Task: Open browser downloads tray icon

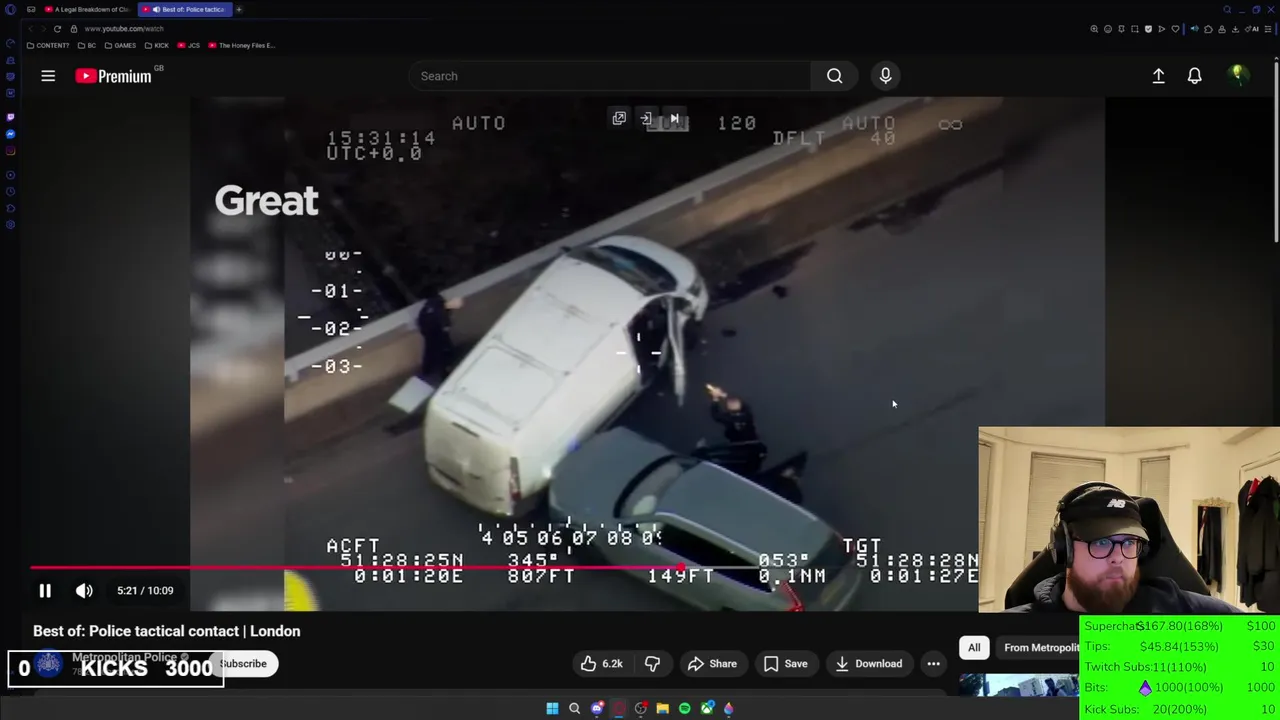Action: [x=1235, y=29]
